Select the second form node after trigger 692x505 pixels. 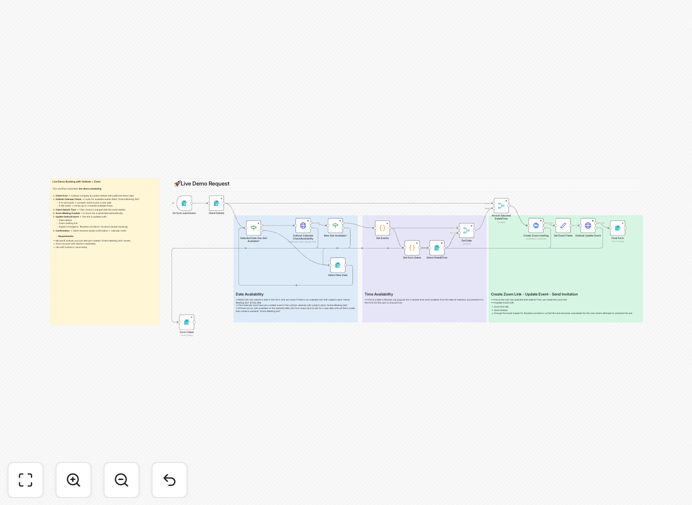pos(216,203)
